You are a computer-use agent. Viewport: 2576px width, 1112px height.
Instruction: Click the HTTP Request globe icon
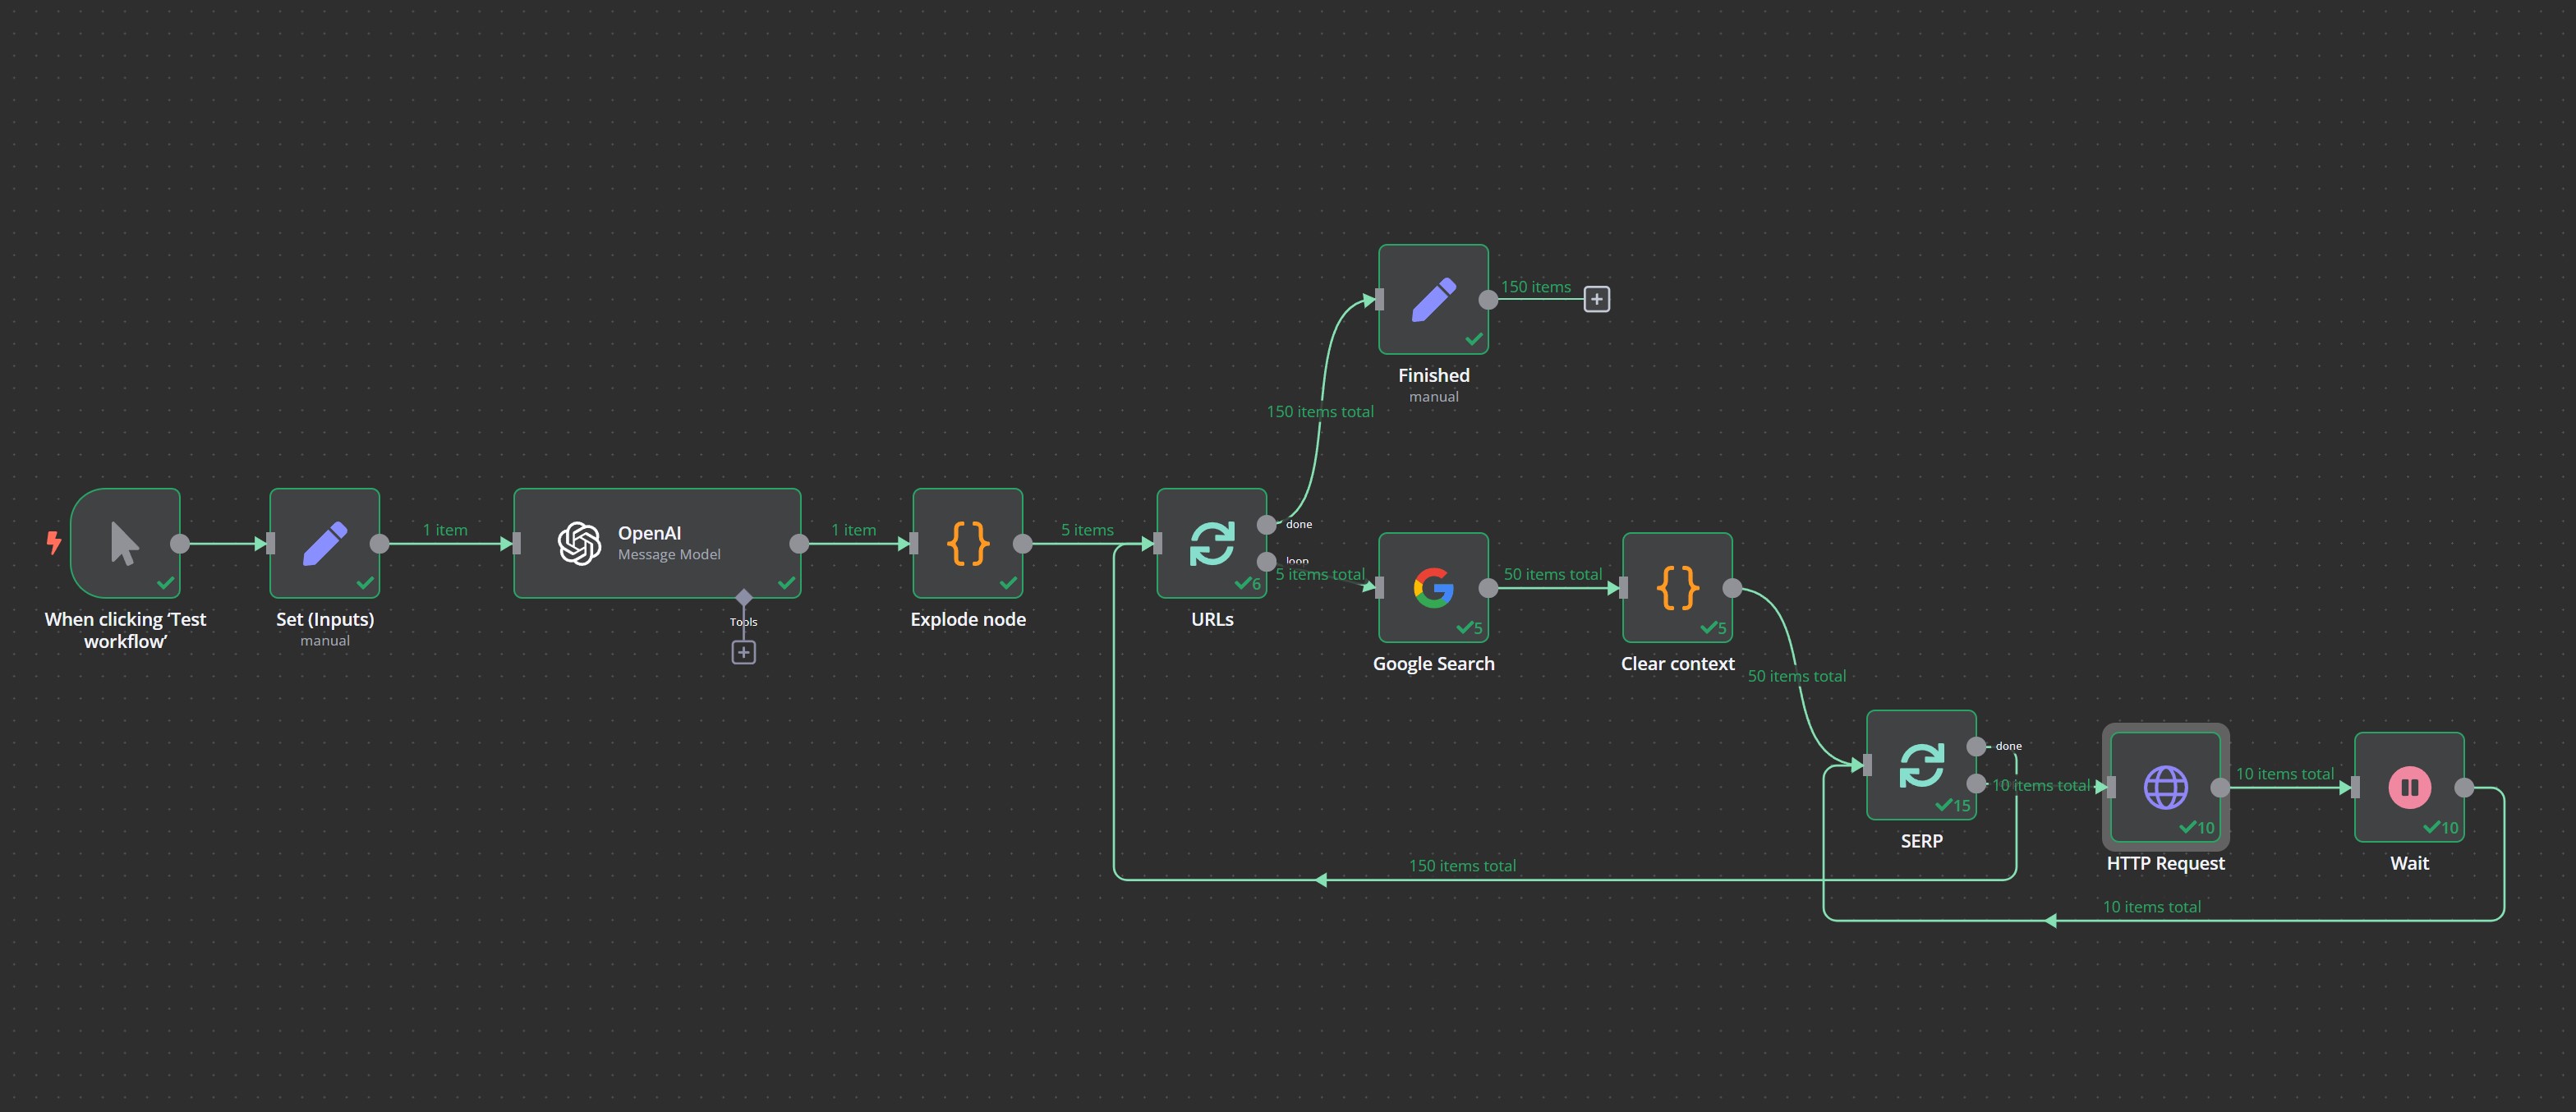[2166, 787]
